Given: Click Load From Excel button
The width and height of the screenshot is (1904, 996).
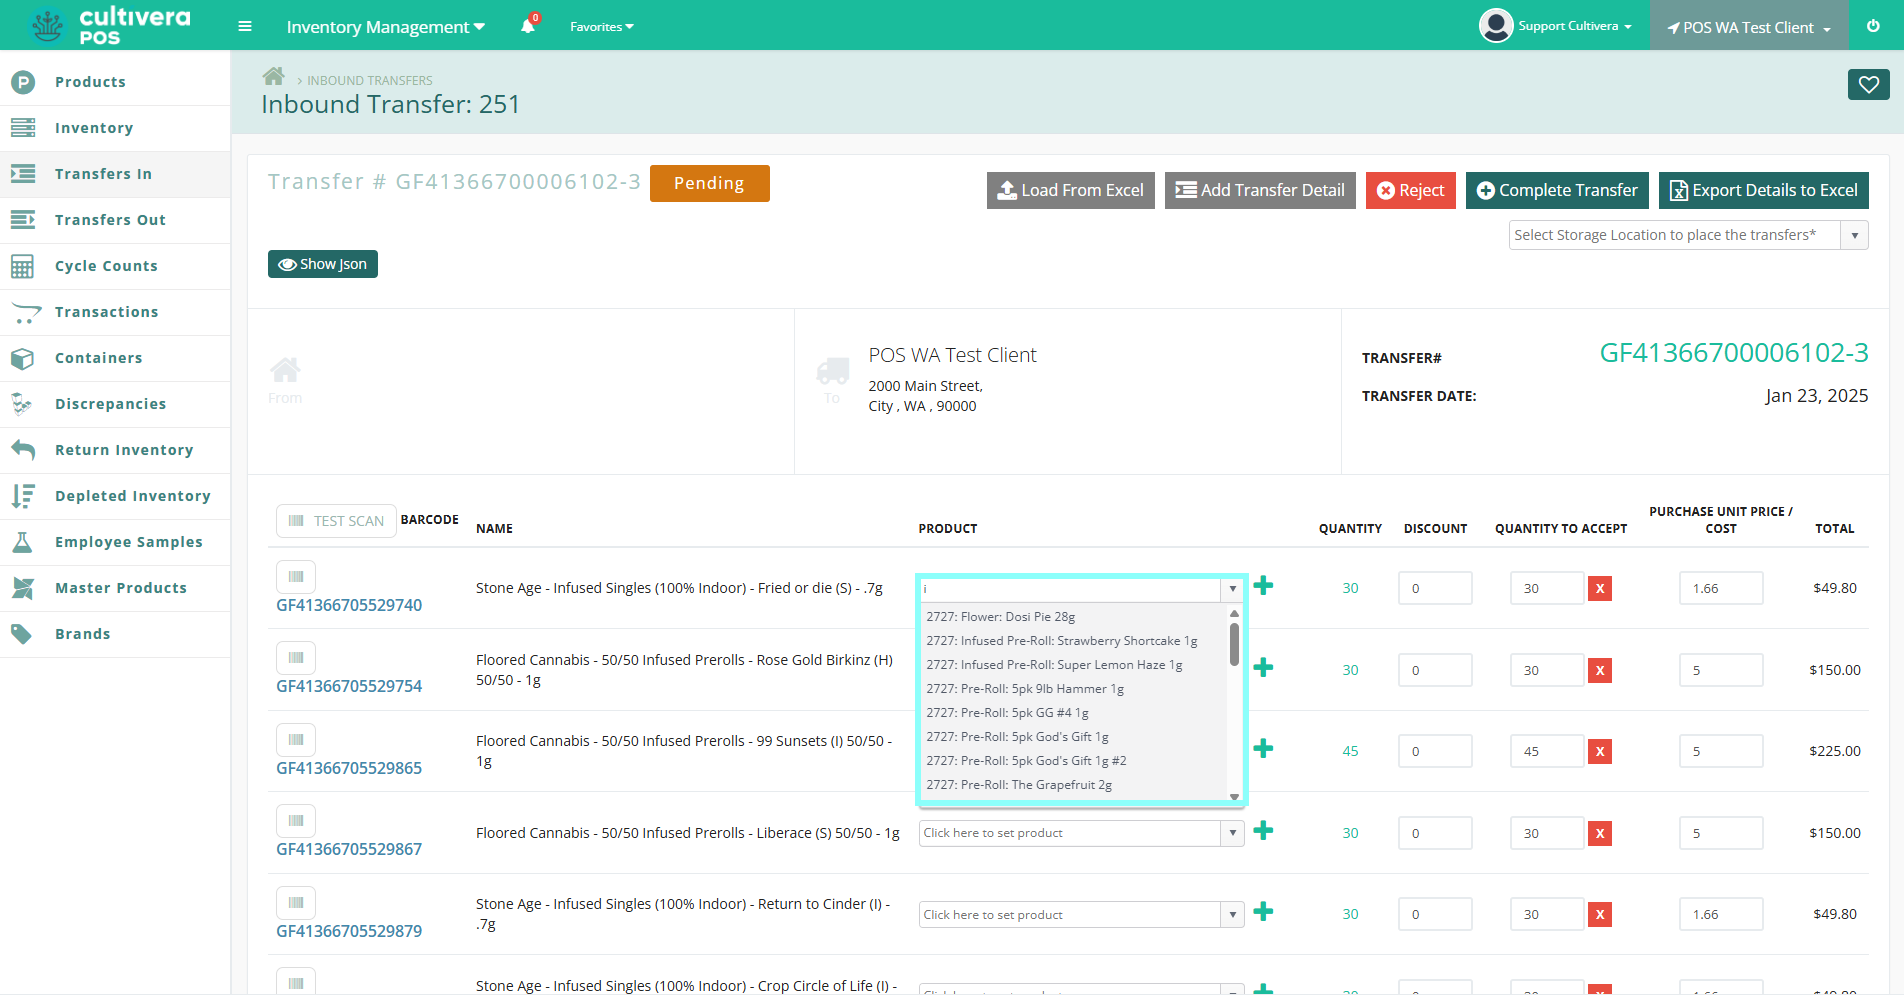Looking at the screenshot, I should pos(1071,190).
